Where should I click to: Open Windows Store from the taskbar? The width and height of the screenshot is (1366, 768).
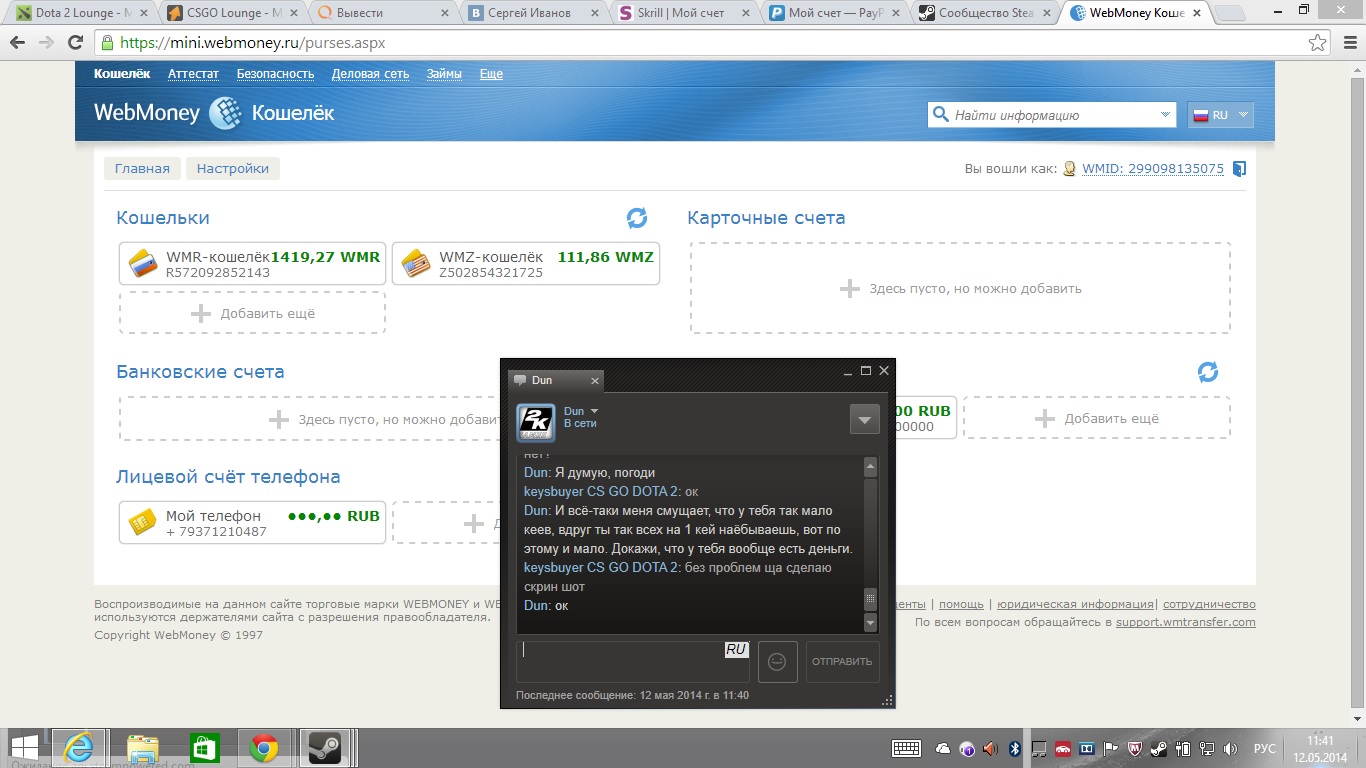tap(204, 748)
